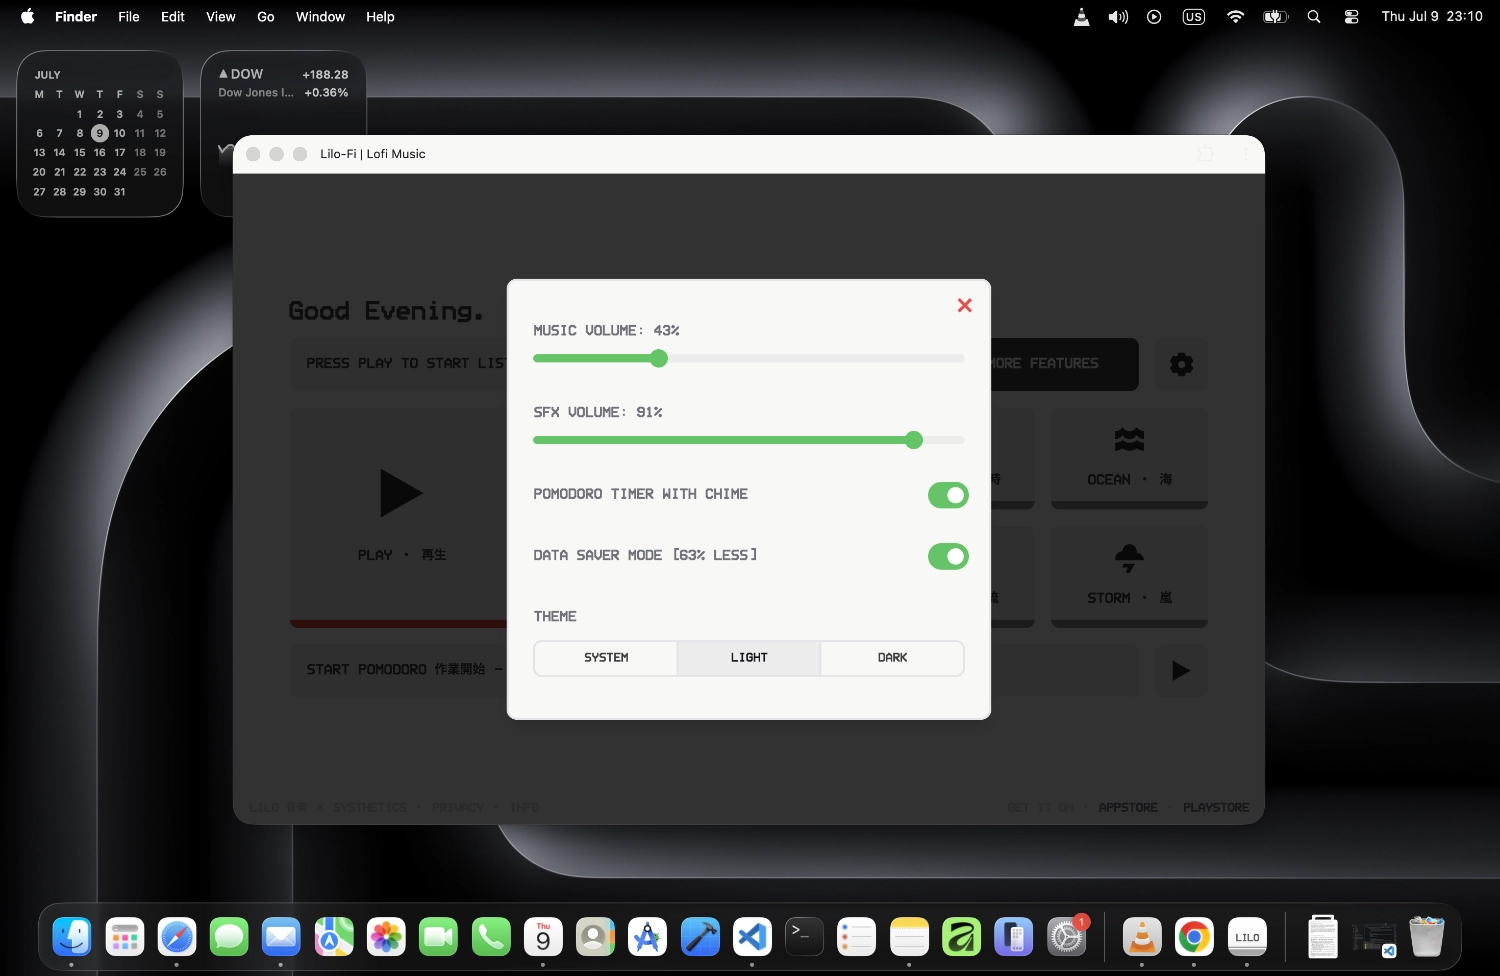Open Launchpad from the Dock
Viewport: 1500px width, 976px height.
(125, 937)
